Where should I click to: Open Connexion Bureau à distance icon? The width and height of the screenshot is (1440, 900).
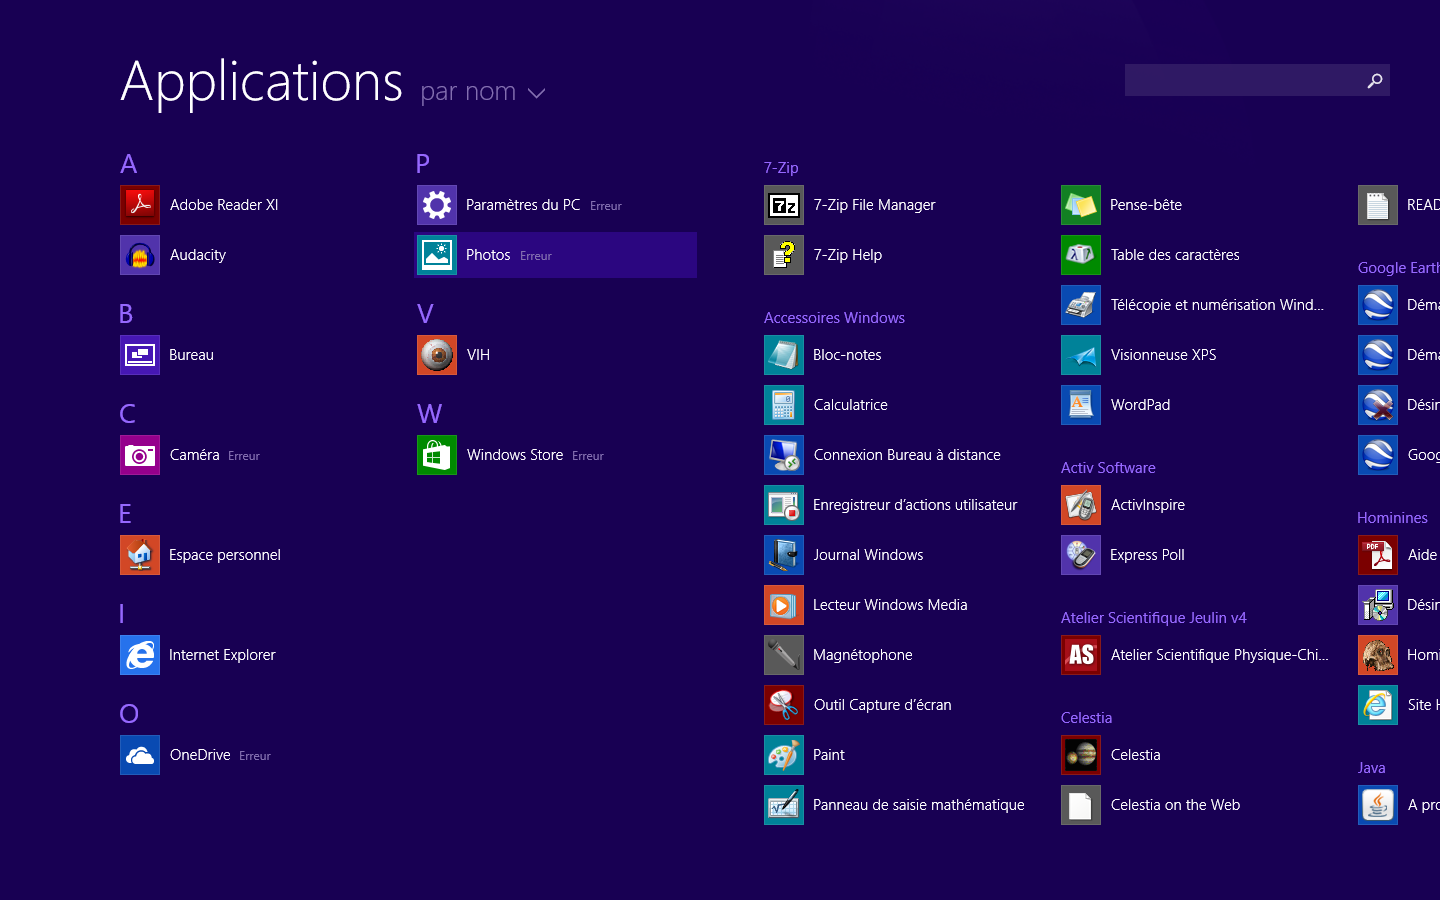tap(784, 455)
